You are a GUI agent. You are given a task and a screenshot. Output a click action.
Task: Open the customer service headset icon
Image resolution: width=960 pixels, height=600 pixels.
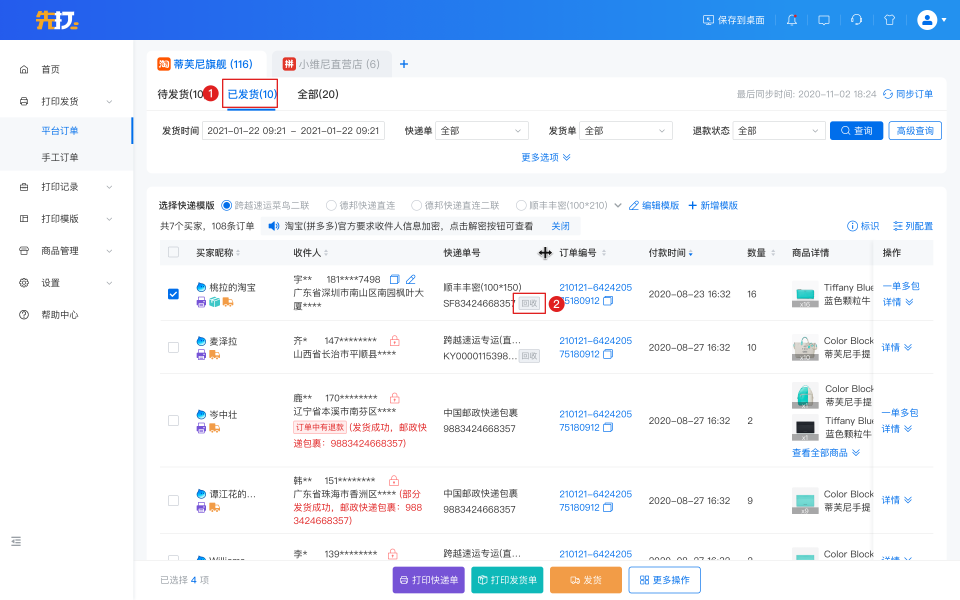coord(857,19)
